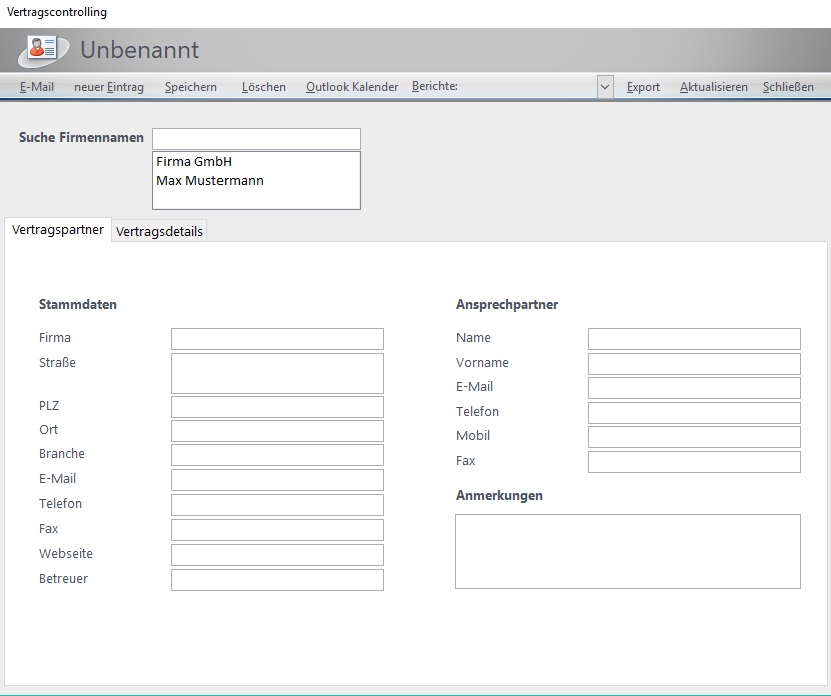Select the Vertragspartner tab

click(x=58, y=230)
